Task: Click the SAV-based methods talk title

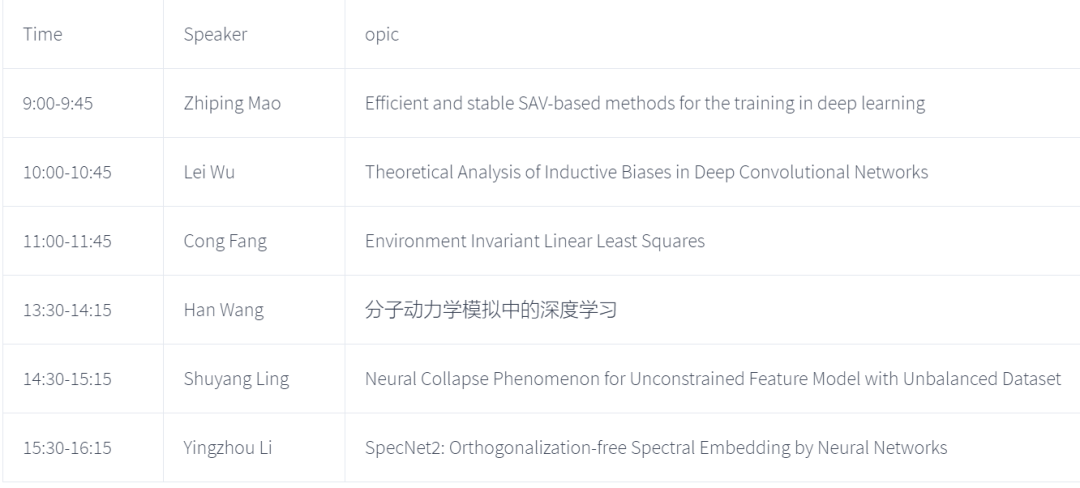Action: [645, 103]
